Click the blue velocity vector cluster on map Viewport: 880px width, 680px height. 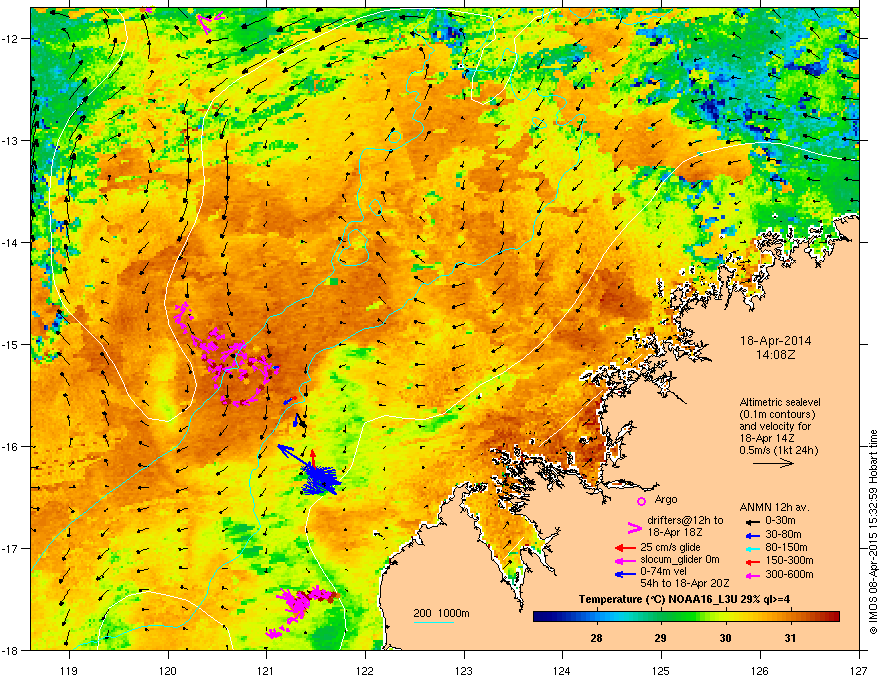(319, 479)
